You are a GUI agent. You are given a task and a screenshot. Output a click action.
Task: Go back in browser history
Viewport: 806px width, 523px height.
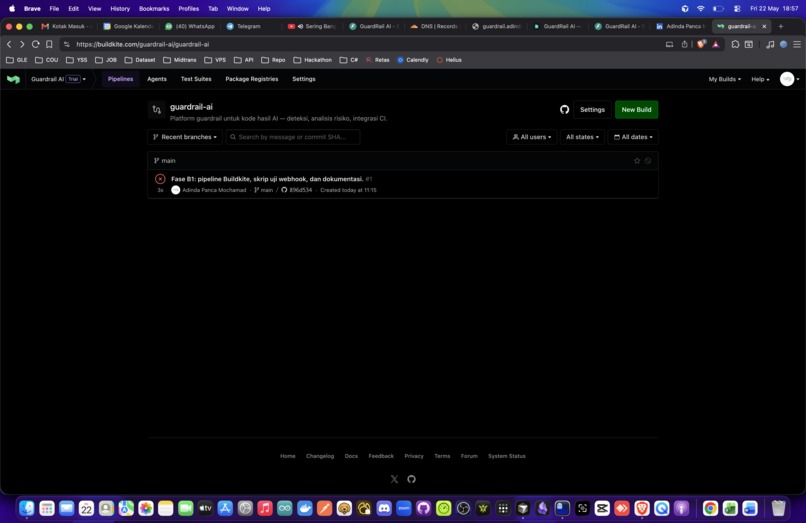click(9, 44)
